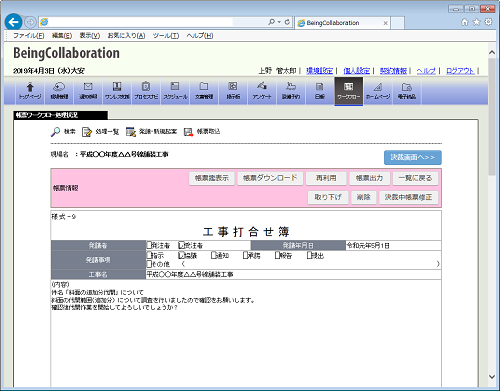Click the 契約情報 link
The height and width of the screenshot is (391, 500).
tap(393, 71)
